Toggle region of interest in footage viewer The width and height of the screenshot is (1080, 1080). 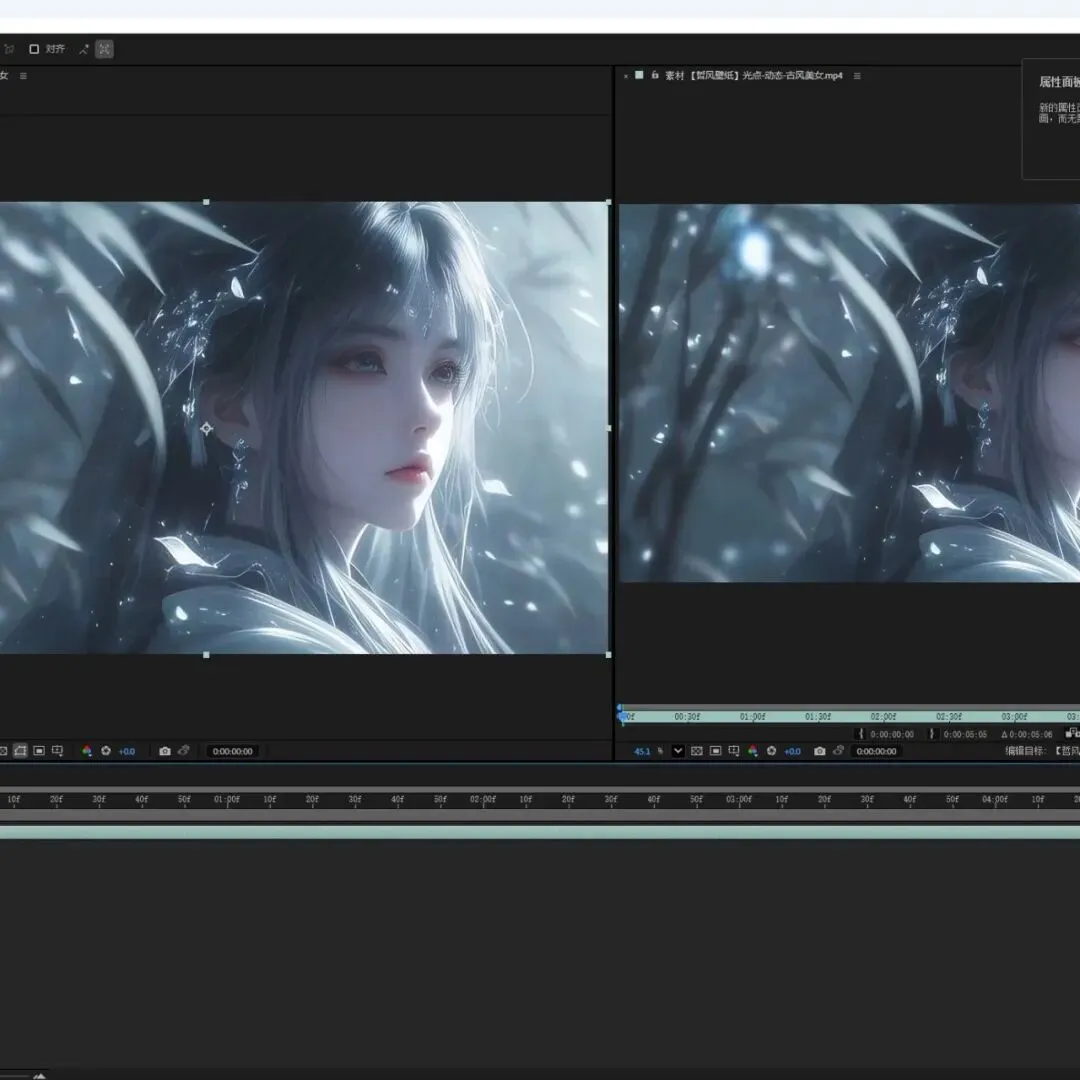point(716,751)
